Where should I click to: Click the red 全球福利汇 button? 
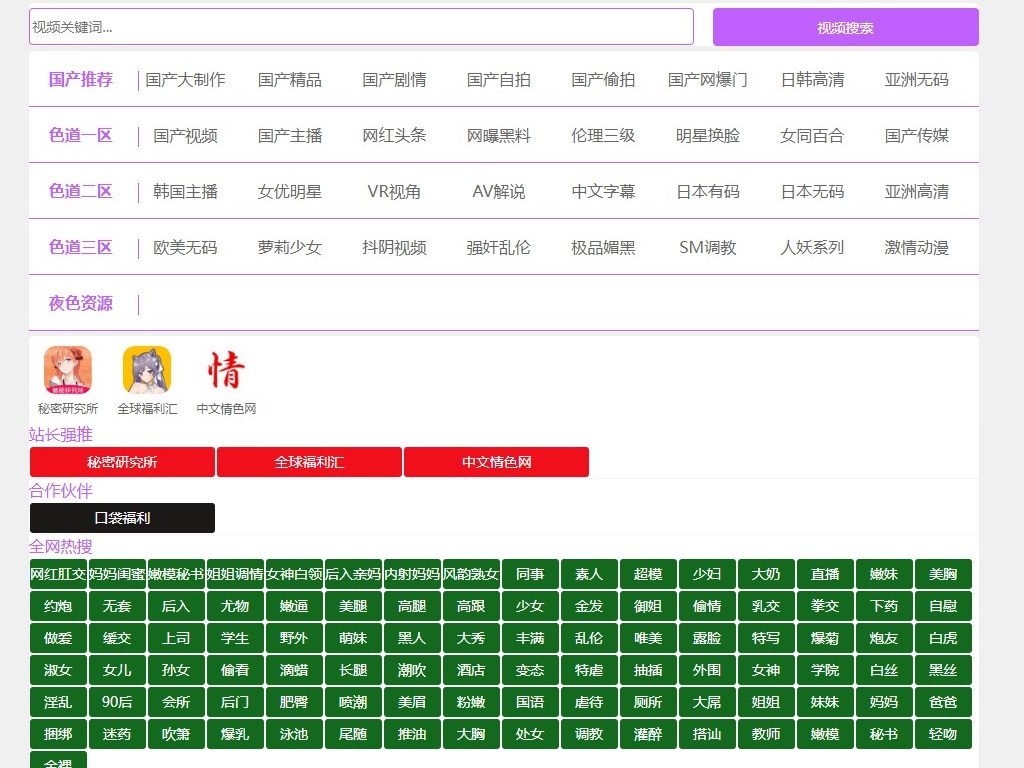click(x=309, y=462)
